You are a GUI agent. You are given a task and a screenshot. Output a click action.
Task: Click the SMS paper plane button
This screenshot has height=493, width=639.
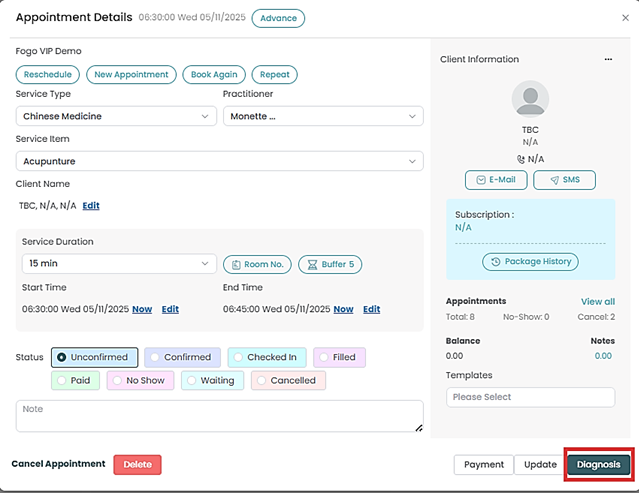564,180
